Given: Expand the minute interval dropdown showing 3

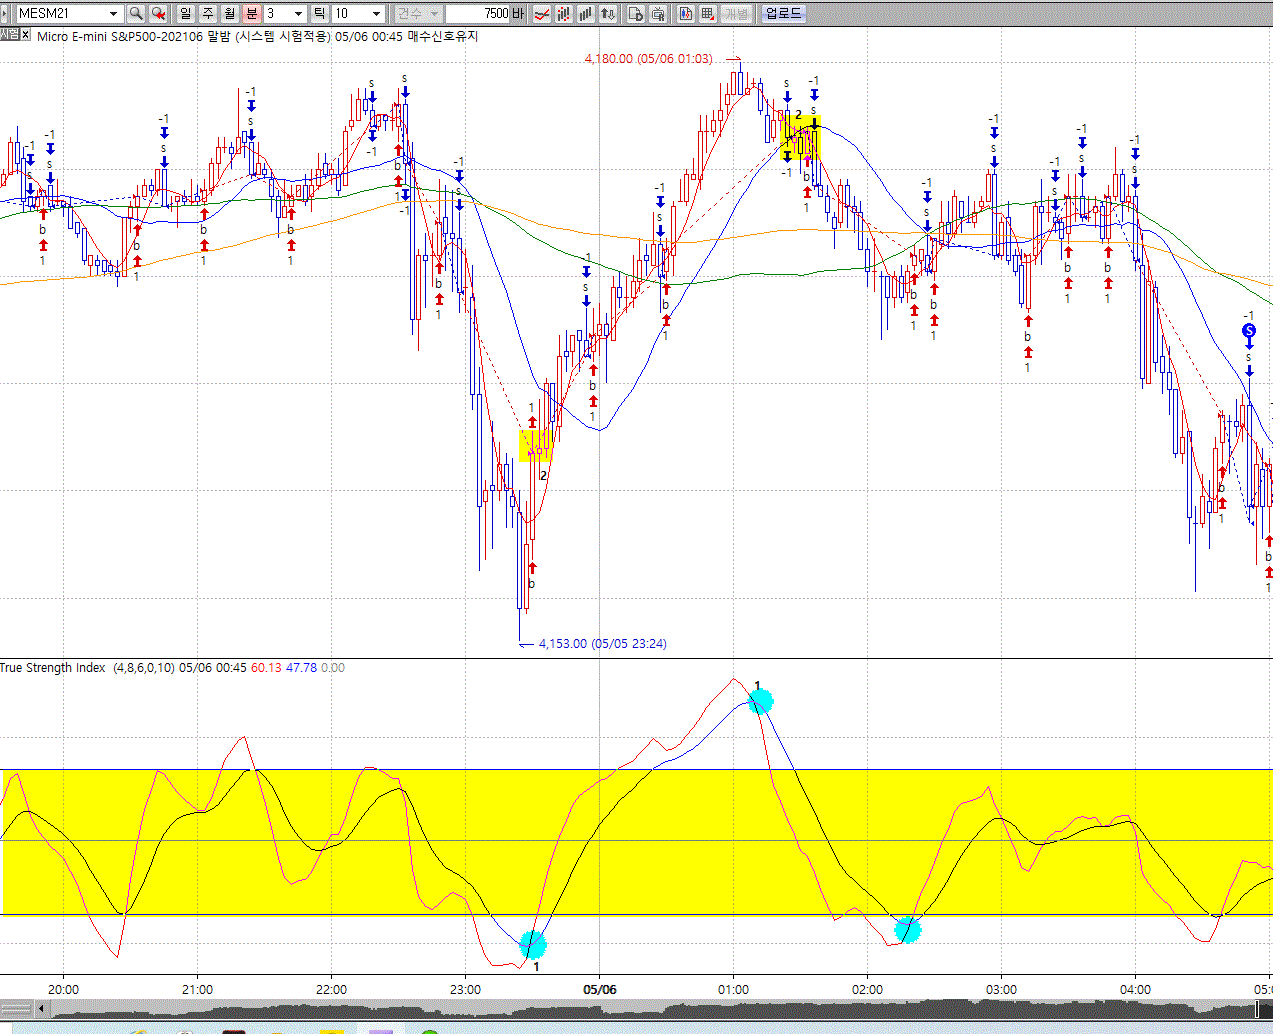Looking at the screenshot, I should click(298, 13).
